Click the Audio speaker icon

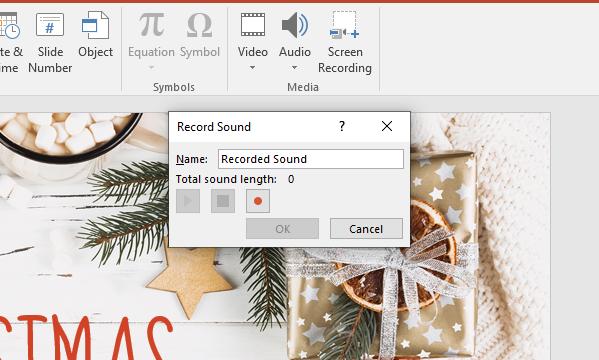(x=295, y=24)
